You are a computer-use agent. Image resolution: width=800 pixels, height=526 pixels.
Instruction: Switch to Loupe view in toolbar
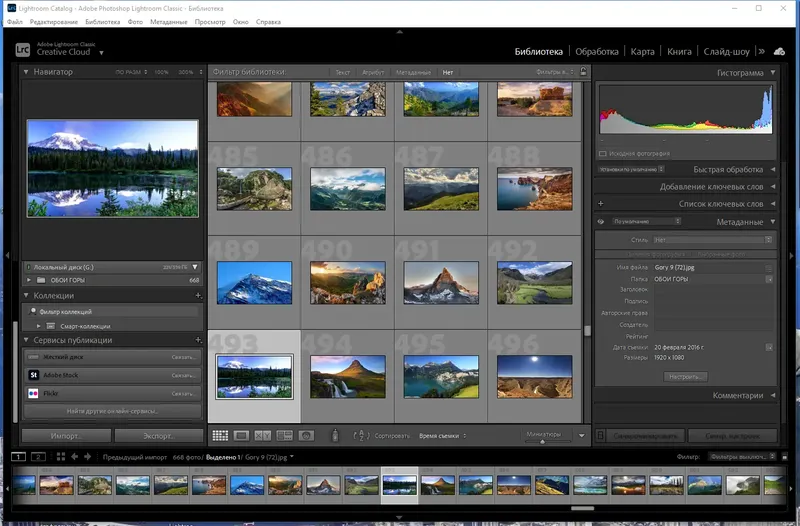[x=241, y=436]
